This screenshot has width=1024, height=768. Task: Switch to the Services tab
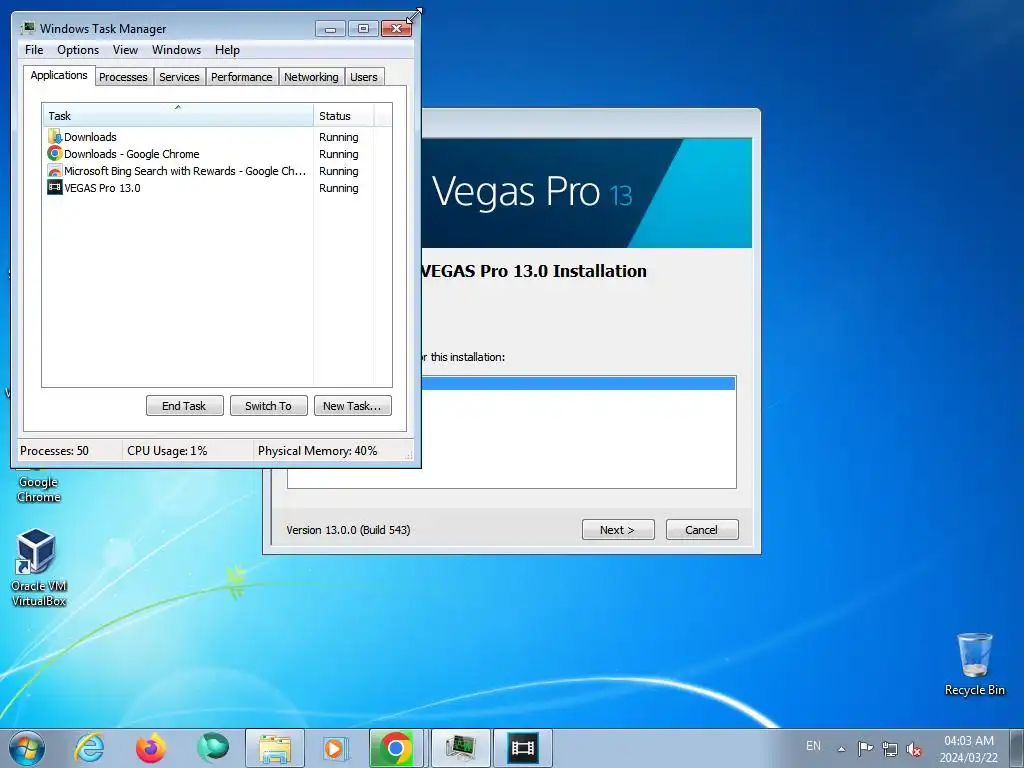[x=179, y=77]
